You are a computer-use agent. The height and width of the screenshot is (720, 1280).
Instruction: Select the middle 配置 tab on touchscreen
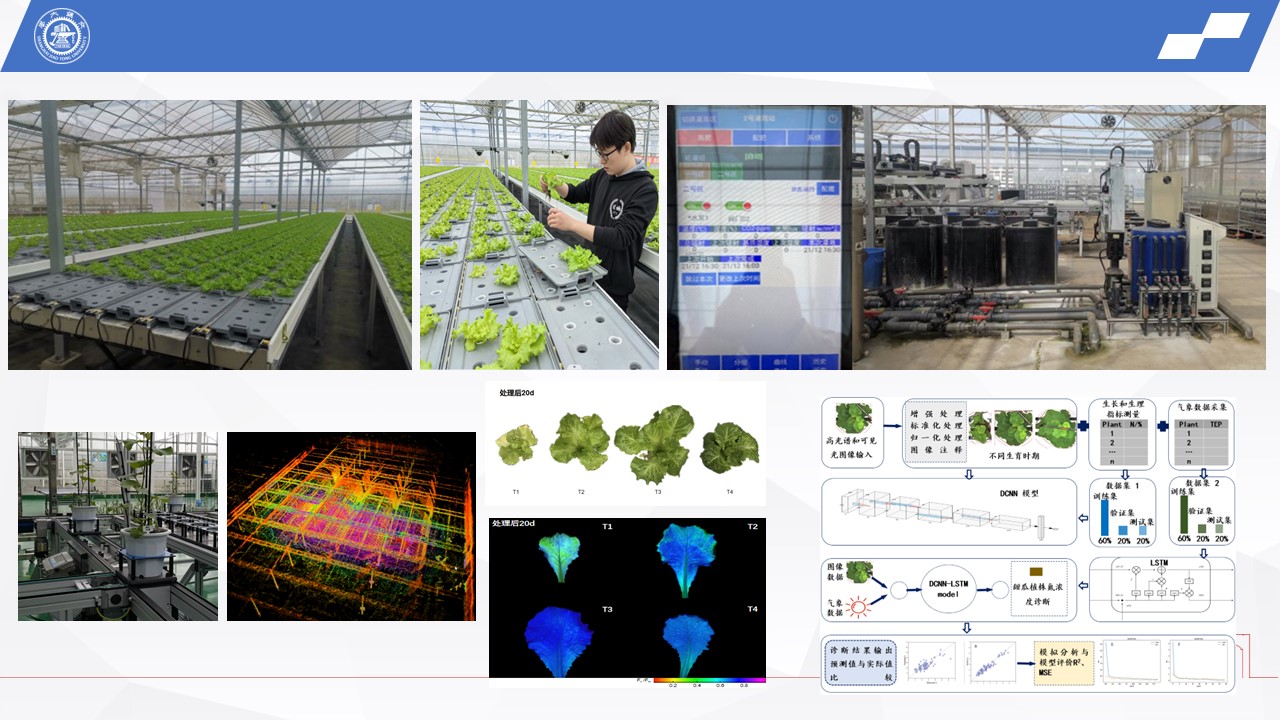click(759, 138)
